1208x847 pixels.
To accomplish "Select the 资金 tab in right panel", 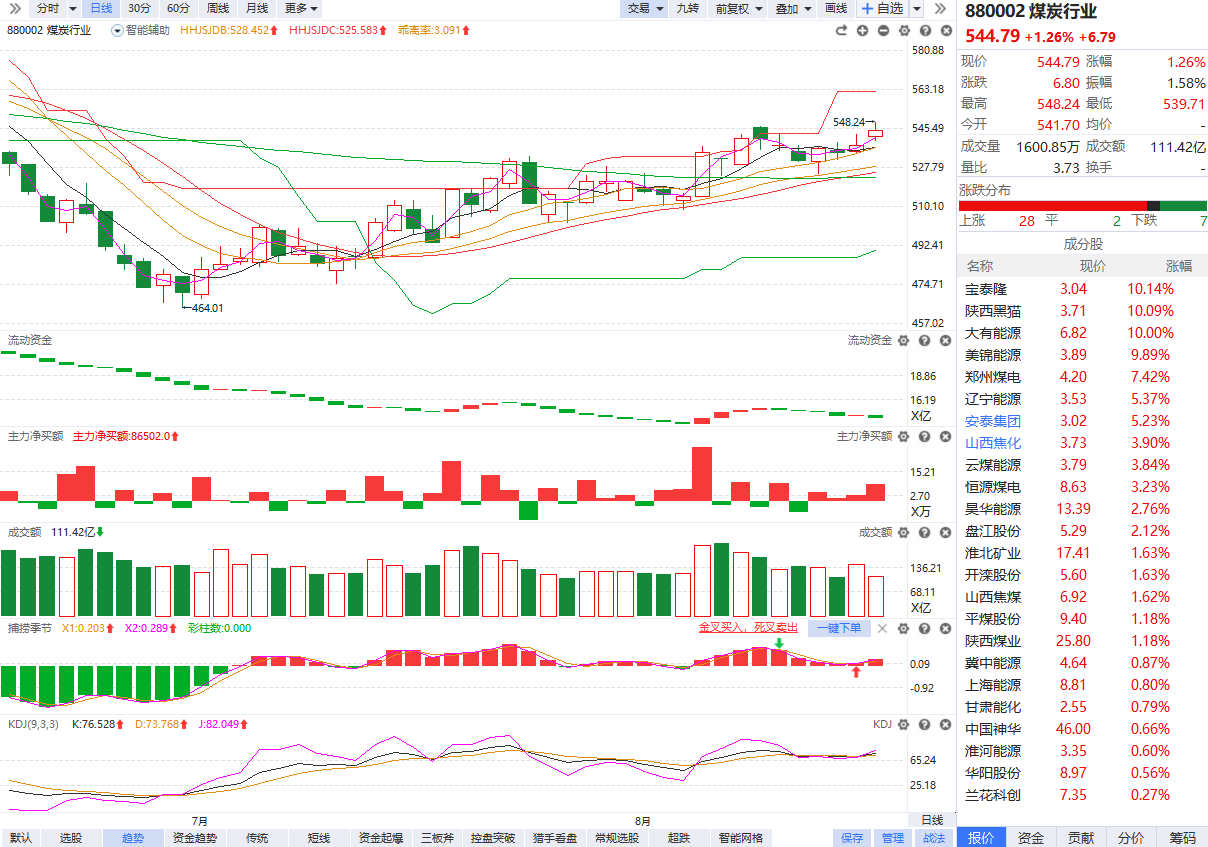I will click(1031, 838).
